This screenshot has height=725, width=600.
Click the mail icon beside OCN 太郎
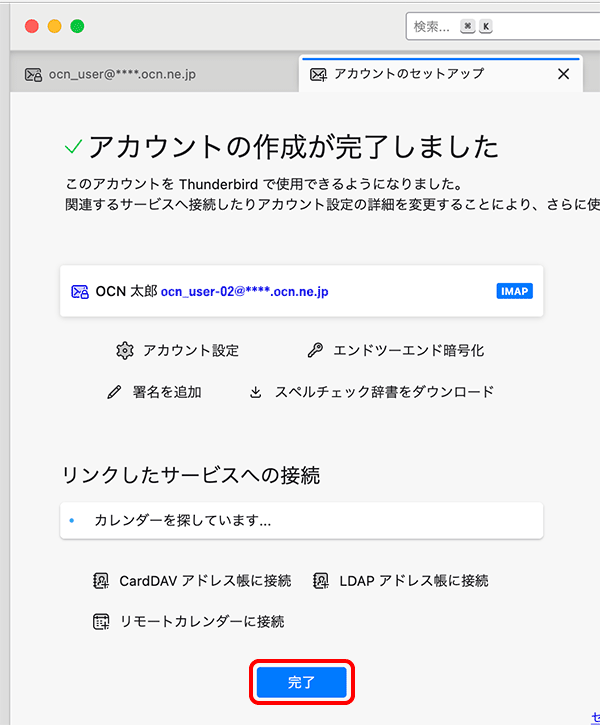[80, 291]
